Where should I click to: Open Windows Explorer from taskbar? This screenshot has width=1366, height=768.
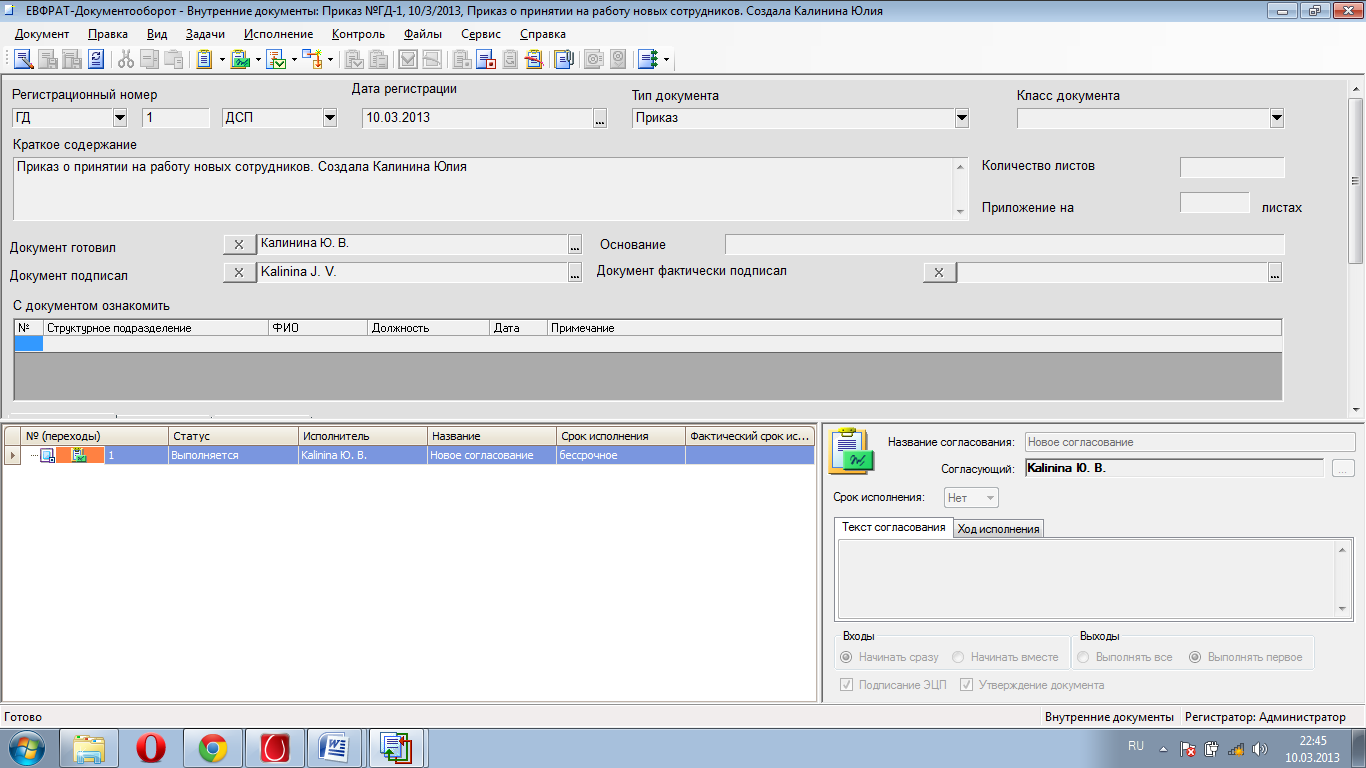[89, 747]
